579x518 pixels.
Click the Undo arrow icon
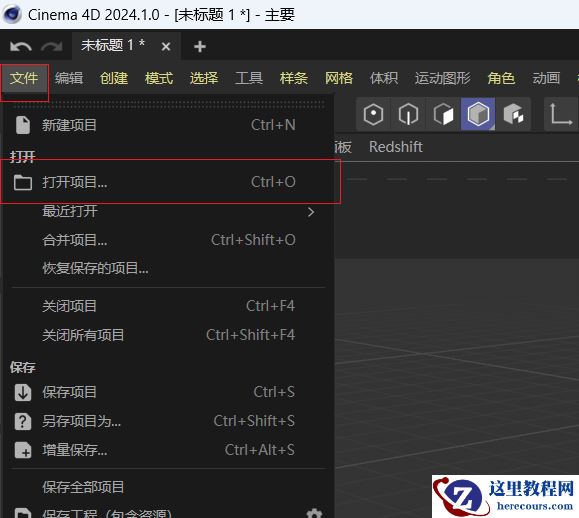point(21,47)
